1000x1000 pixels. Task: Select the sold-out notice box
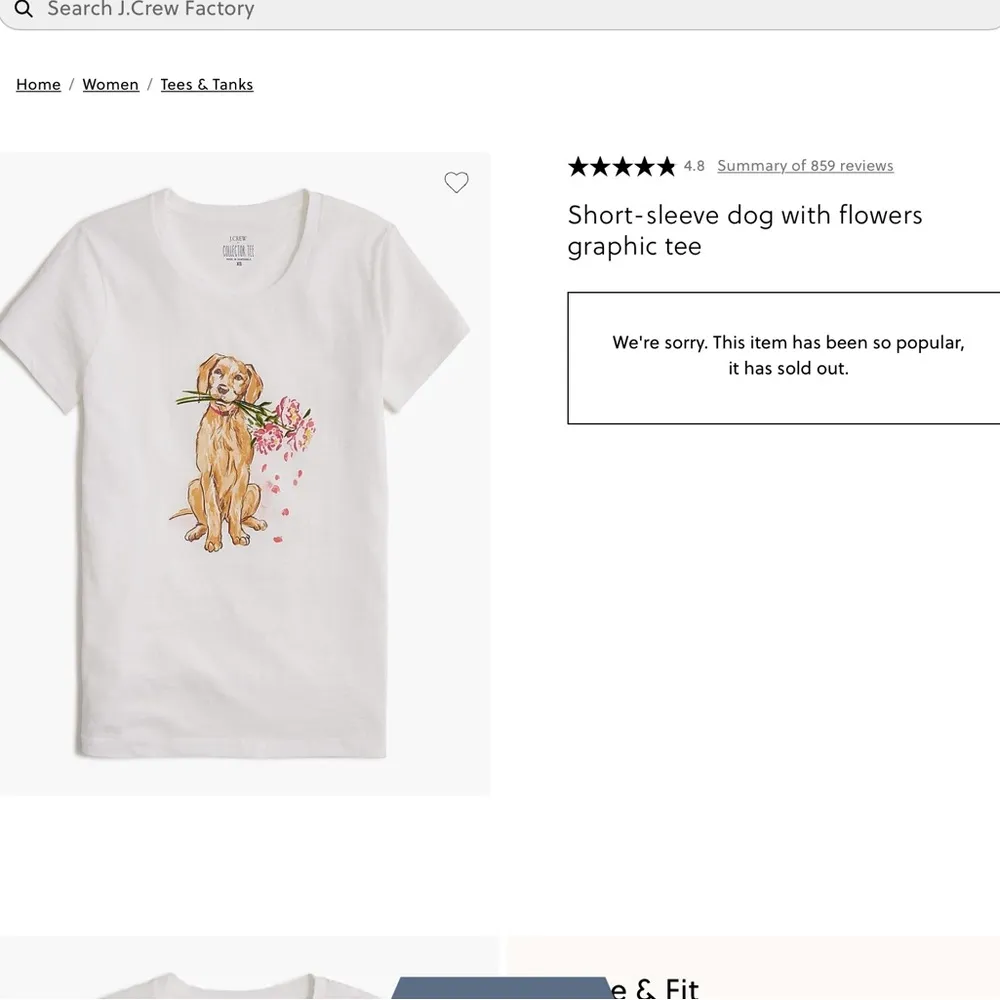[788, 358]
